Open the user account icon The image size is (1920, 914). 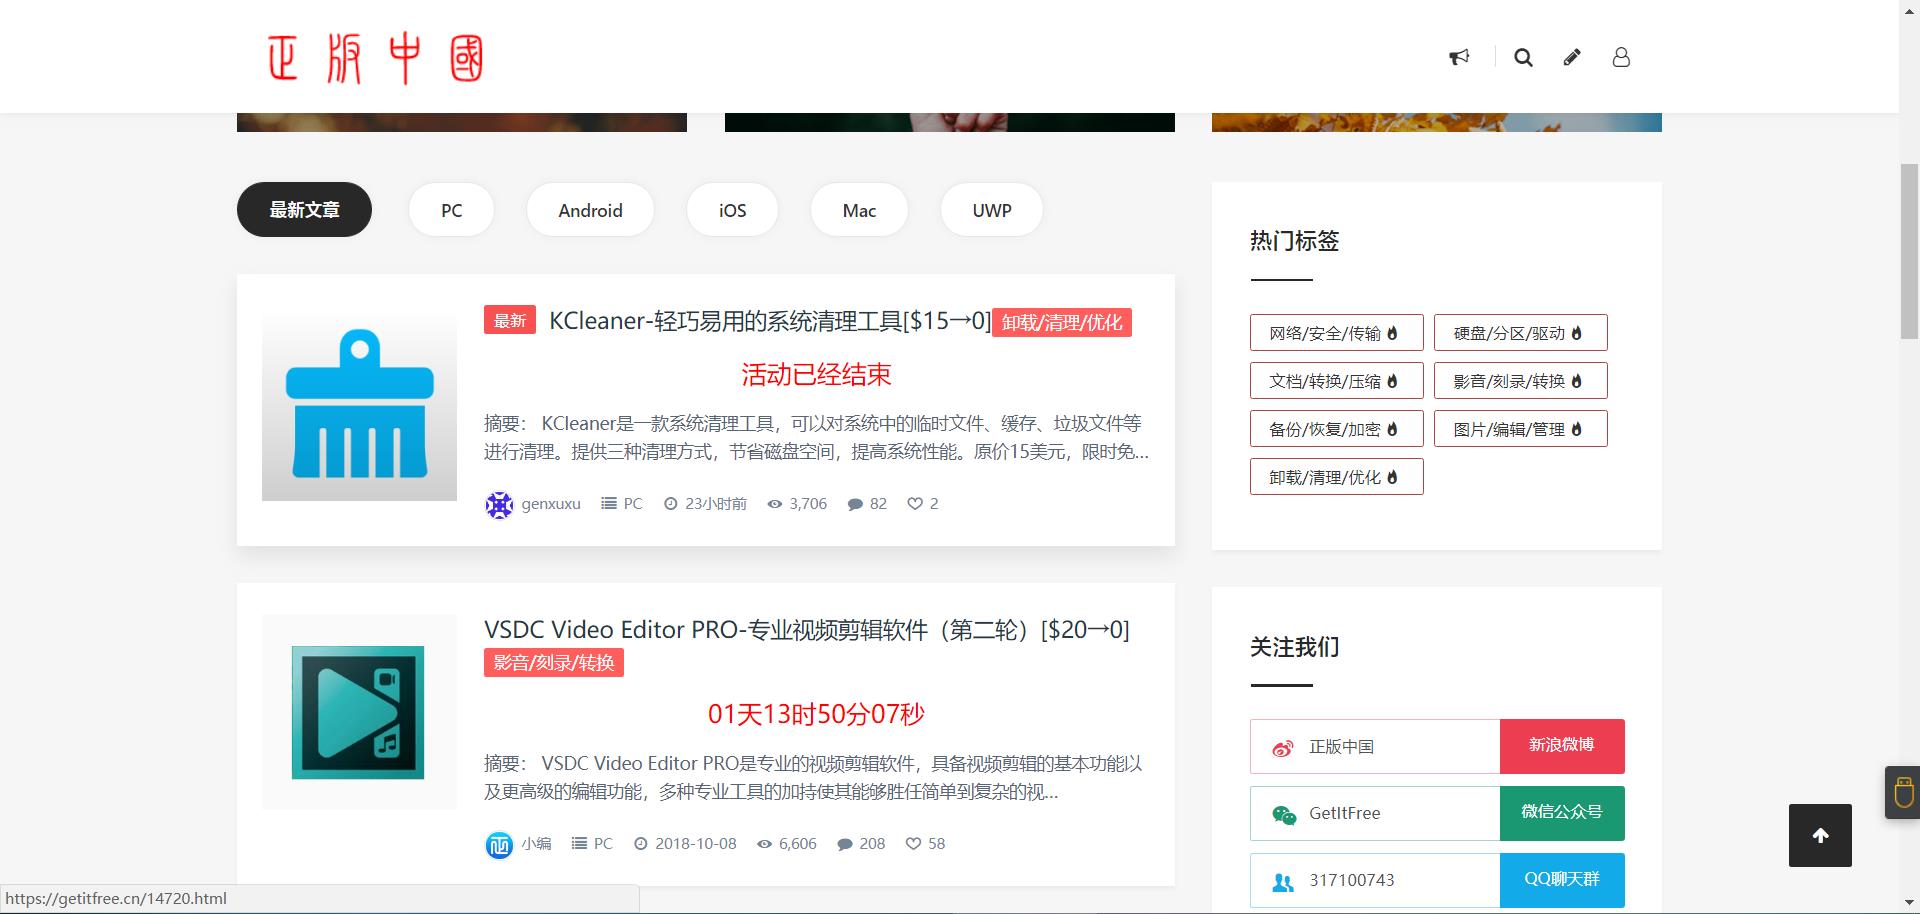[1621, 57]
